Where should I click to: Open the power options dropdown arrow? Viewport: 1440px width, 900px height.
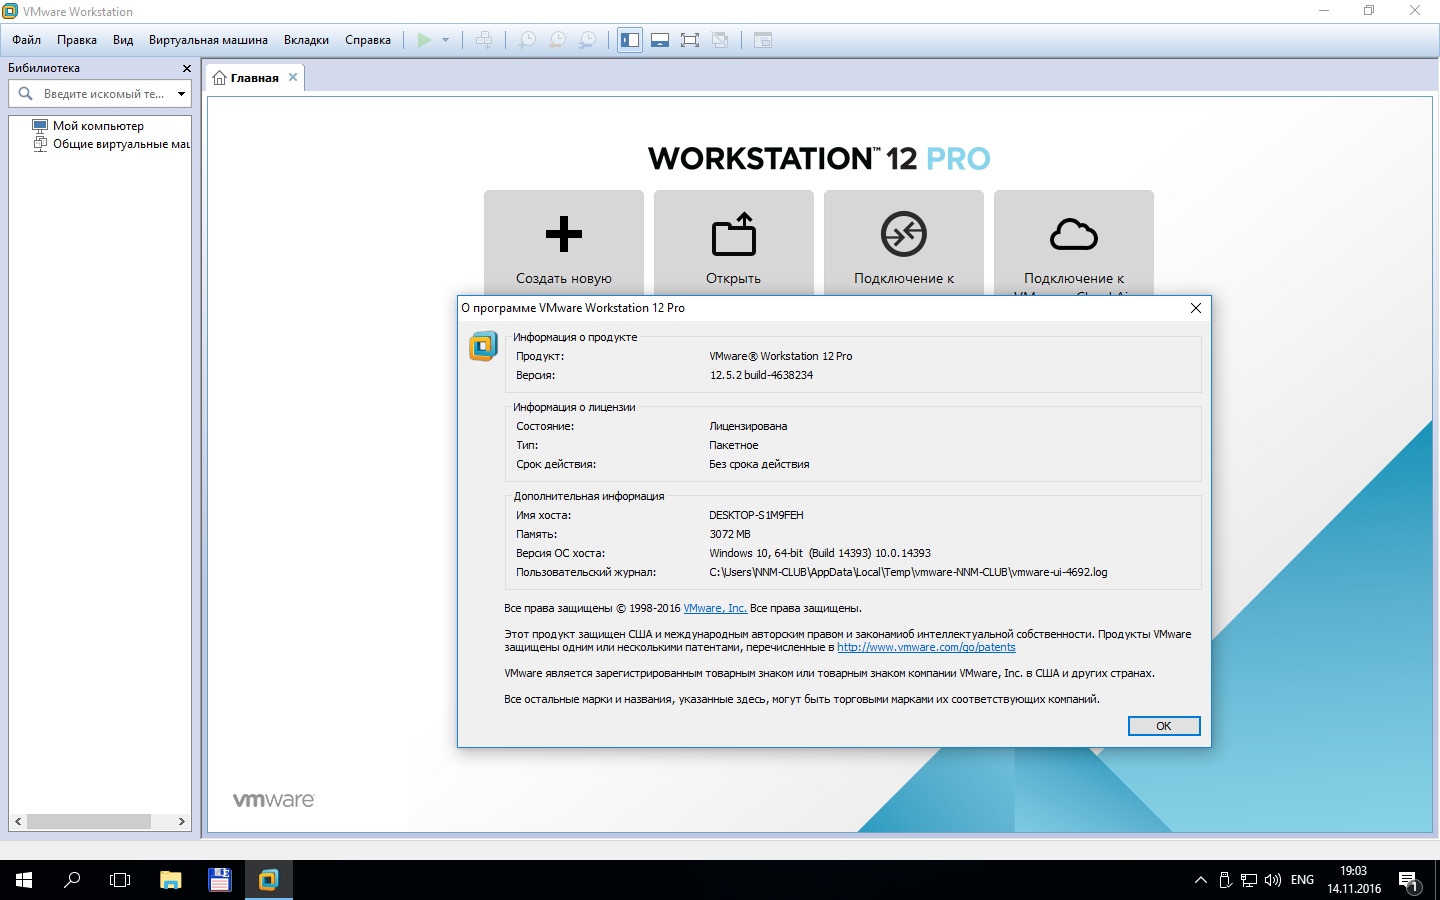(445, 40)
